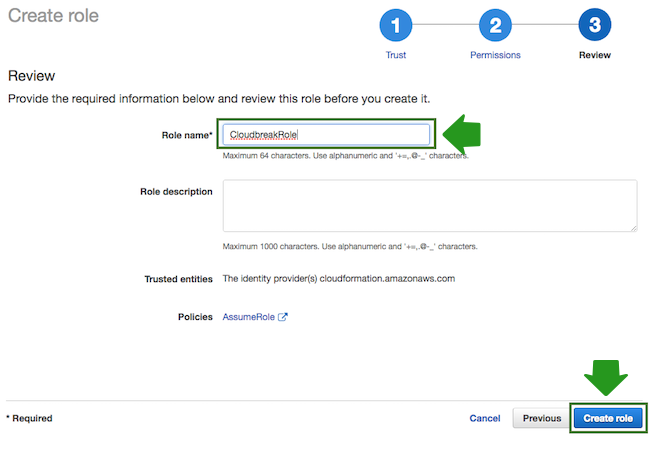Screen dimensions: 650x472
Task: Click the trusted entities identity provider text
Action: pos(338,279)
